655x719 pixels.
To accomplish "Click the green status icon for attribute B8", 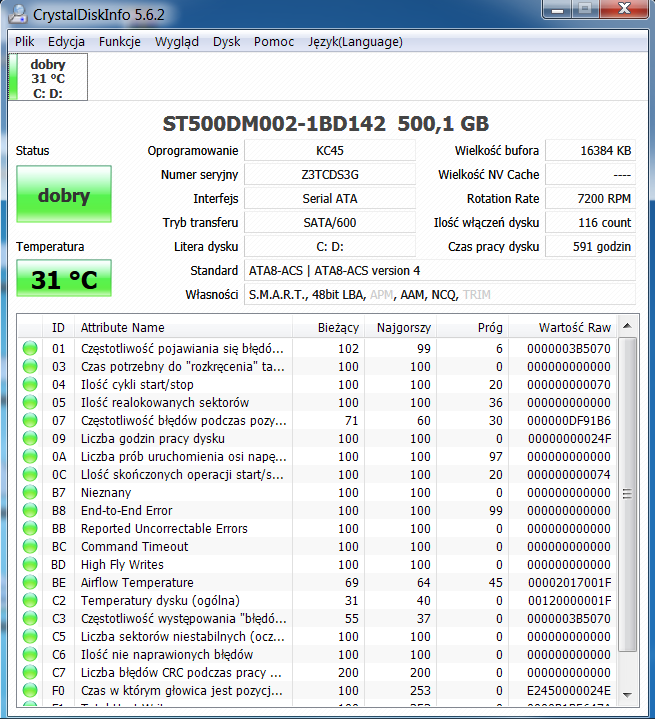I will [30, 510].
